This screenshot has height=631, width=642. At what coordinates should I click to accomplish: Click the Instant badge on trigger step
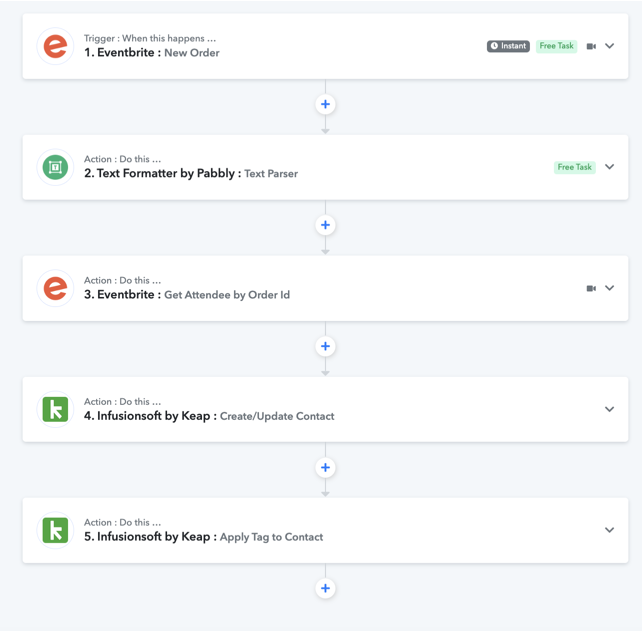pos(508,46)
